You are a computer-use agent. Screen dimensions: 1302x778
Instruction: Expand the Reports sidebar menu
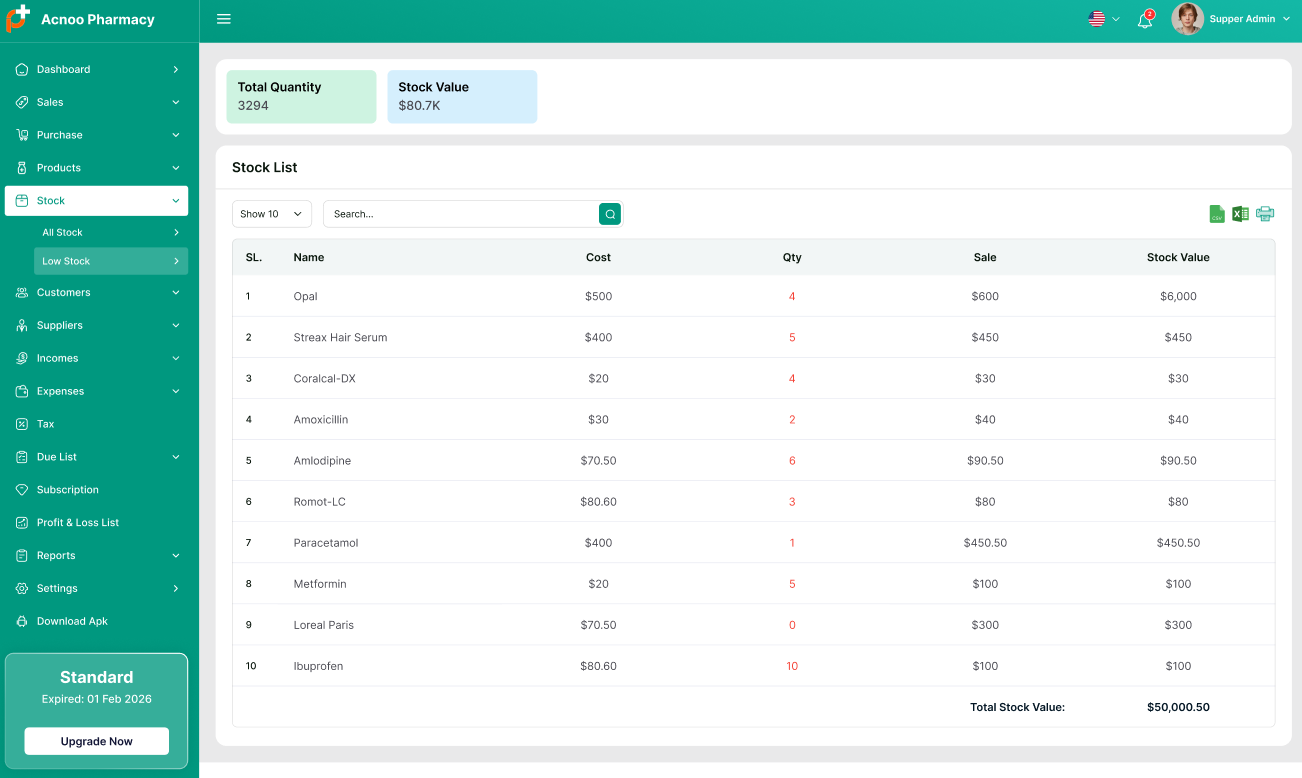[96, 555]
